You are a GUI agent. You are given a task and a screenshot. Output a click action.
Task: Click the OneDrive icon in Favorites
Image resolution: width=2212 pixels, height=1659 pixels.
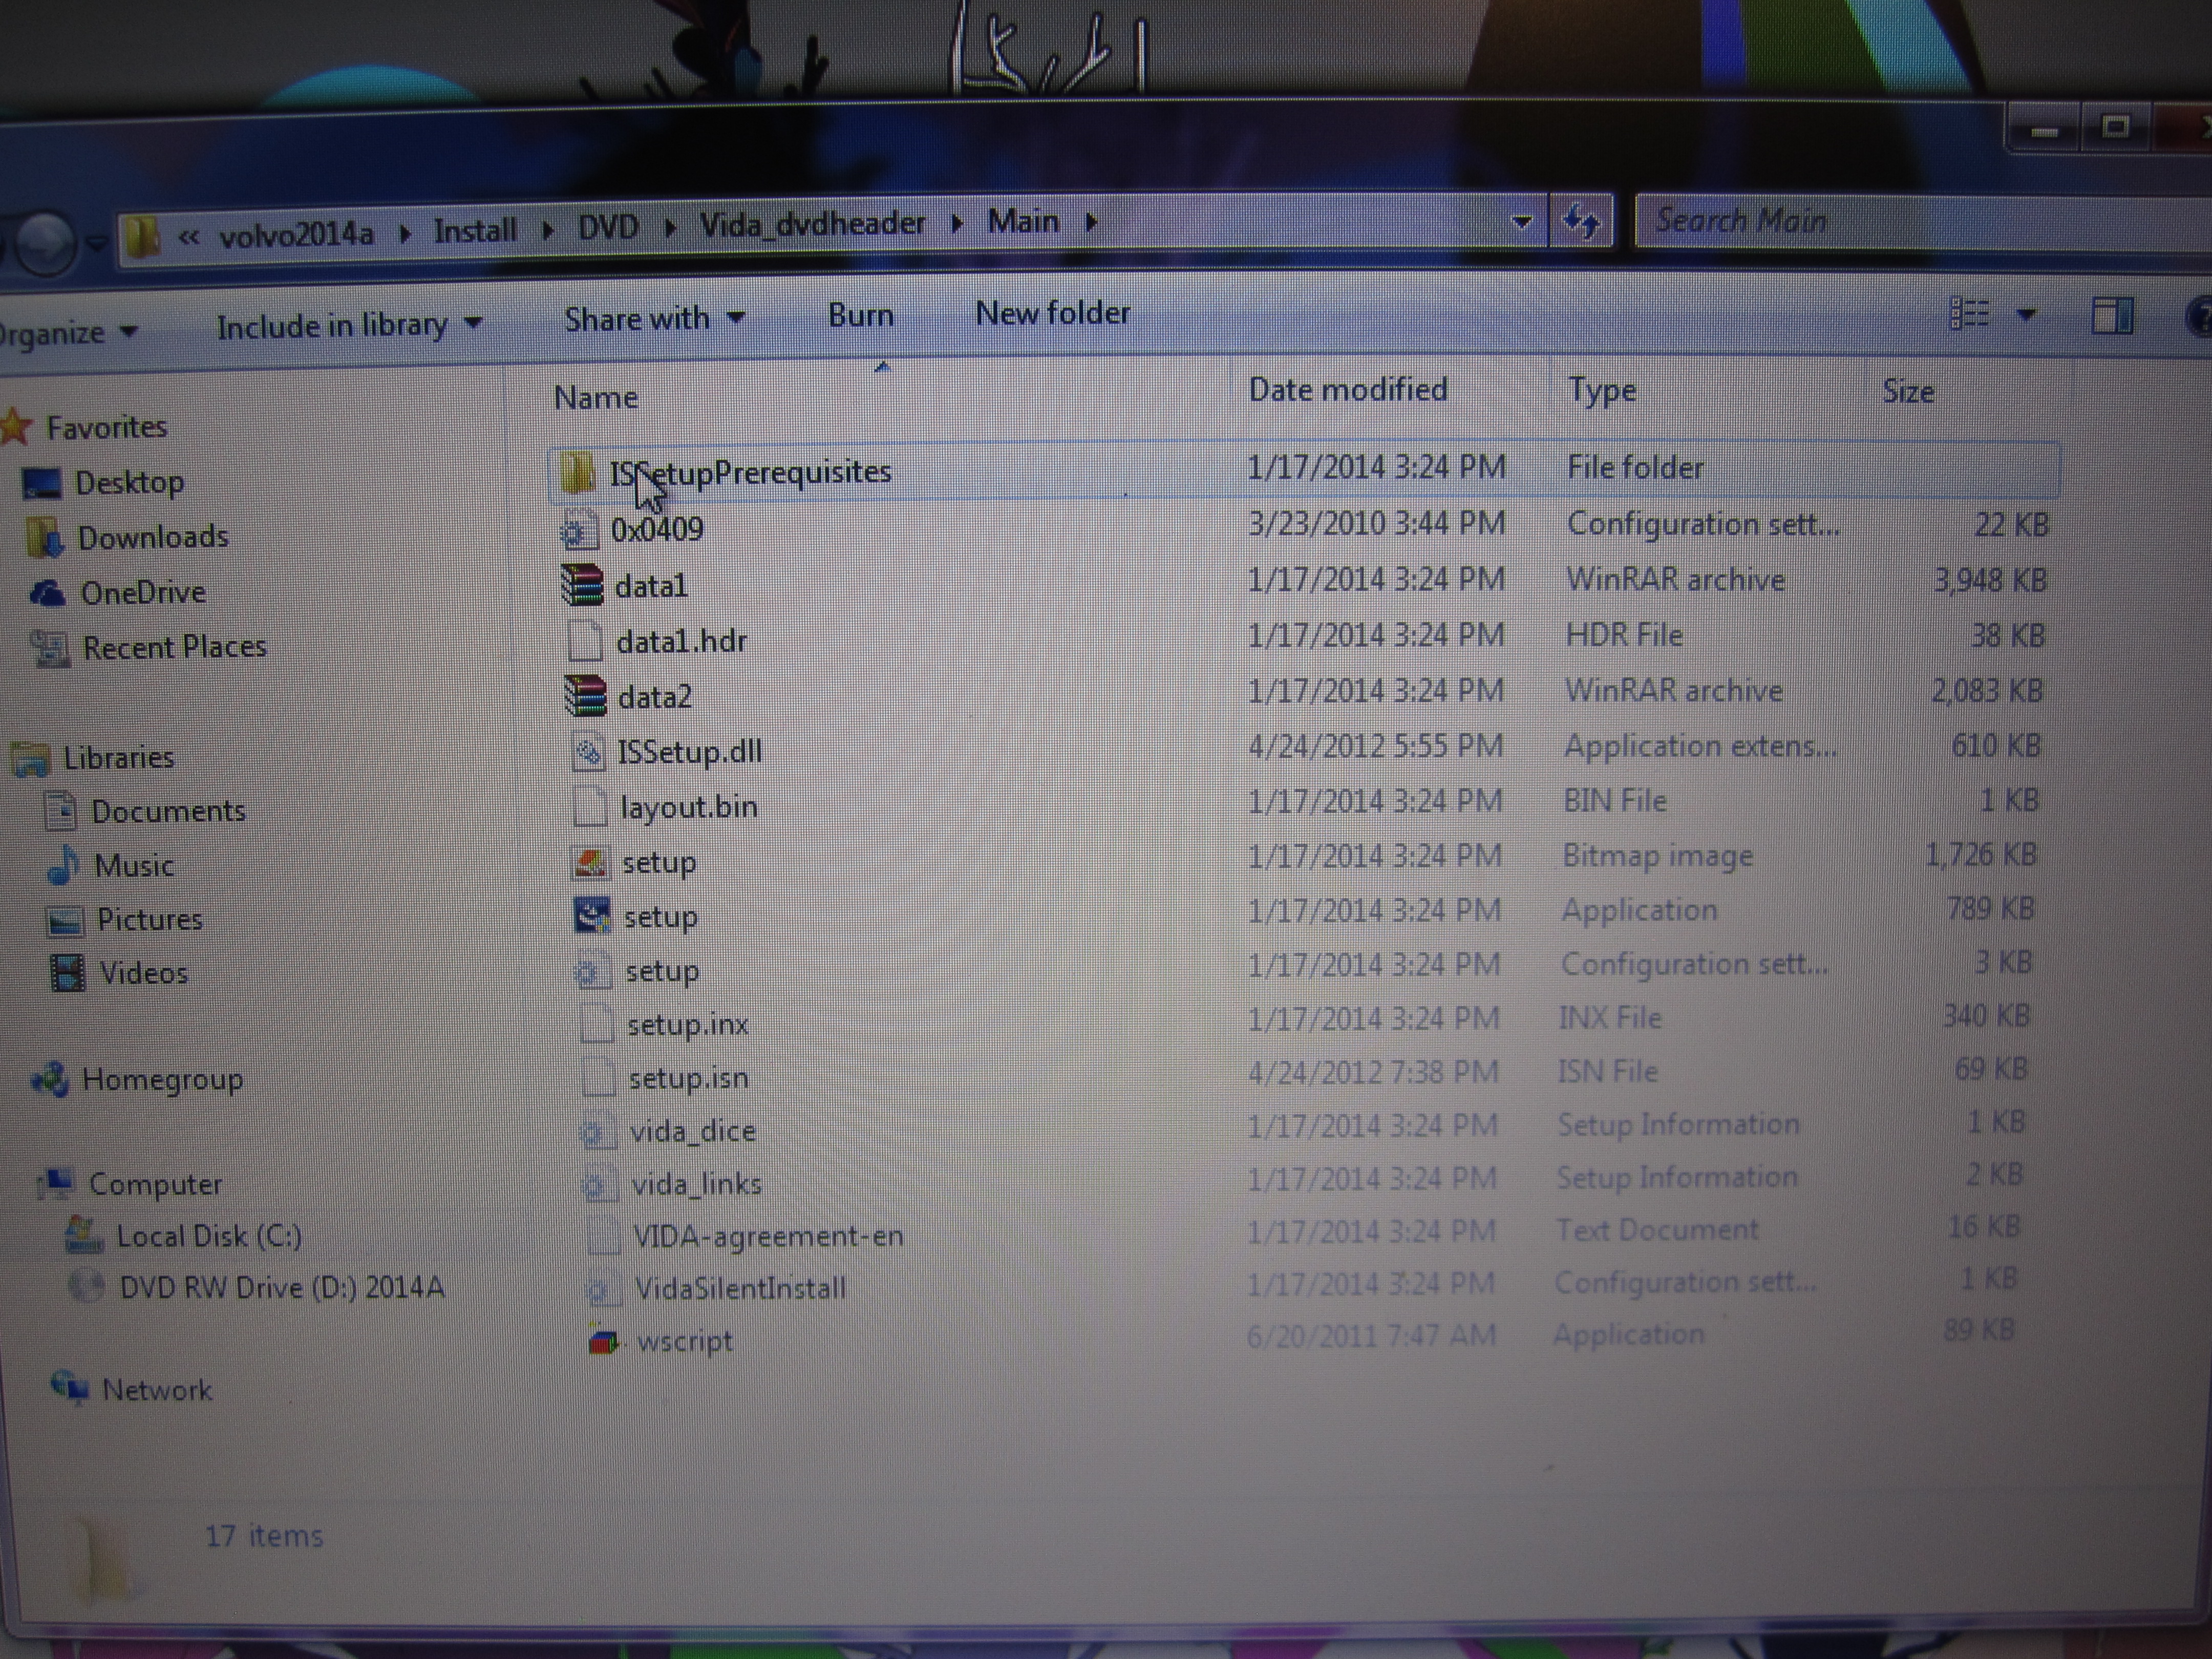pyautogui.click(x=47, y=593)
